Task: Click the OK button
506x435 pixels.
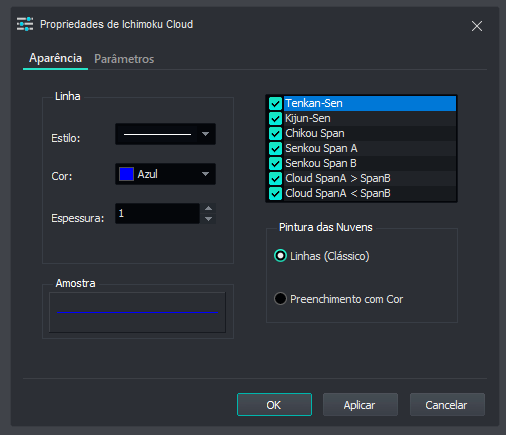Action: tap(274, 405)
